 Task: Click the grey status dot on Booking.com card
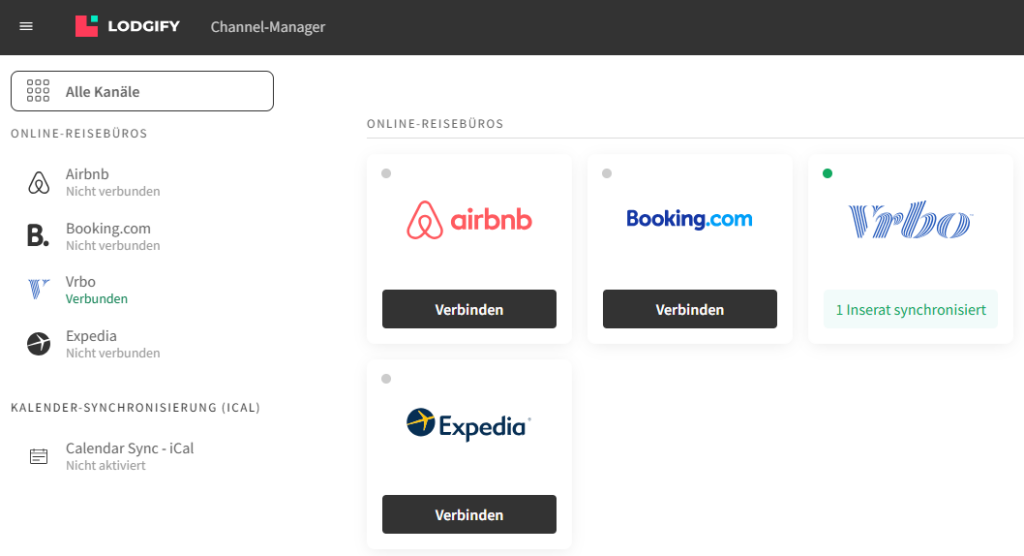coord(607,173)
